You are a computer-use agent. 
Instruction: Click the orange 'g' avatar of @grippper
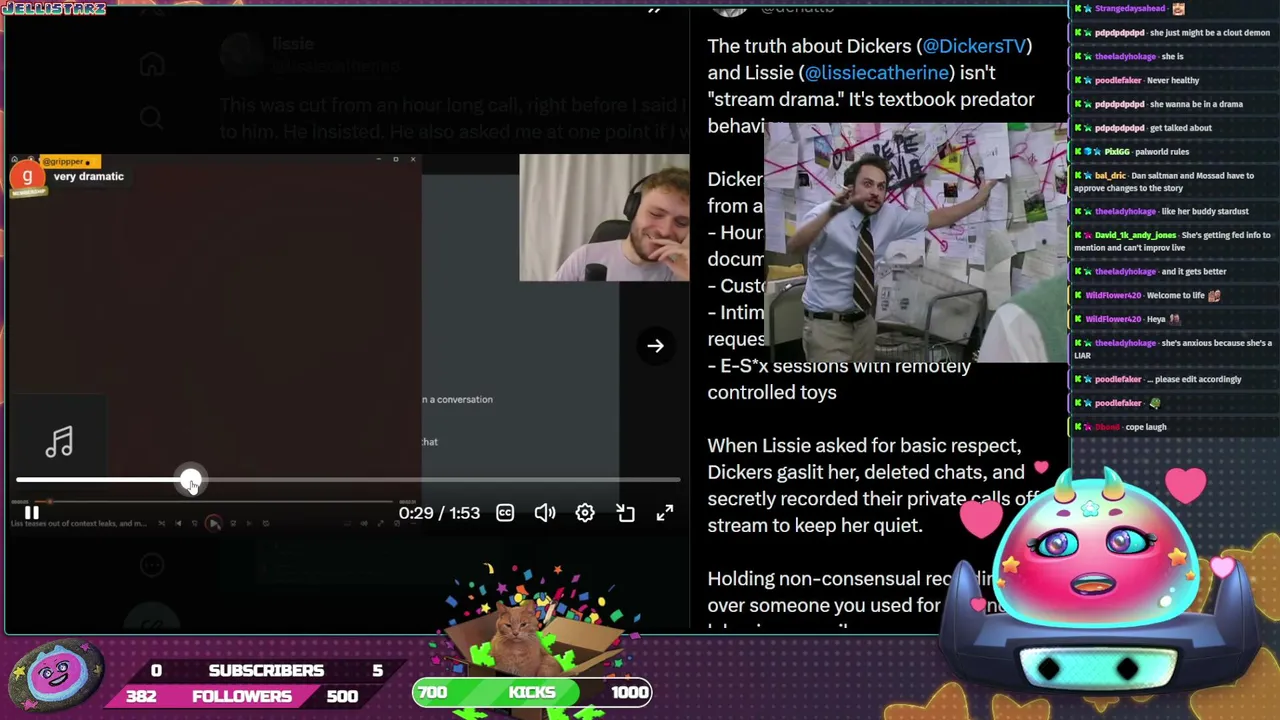tap(27, 177)
